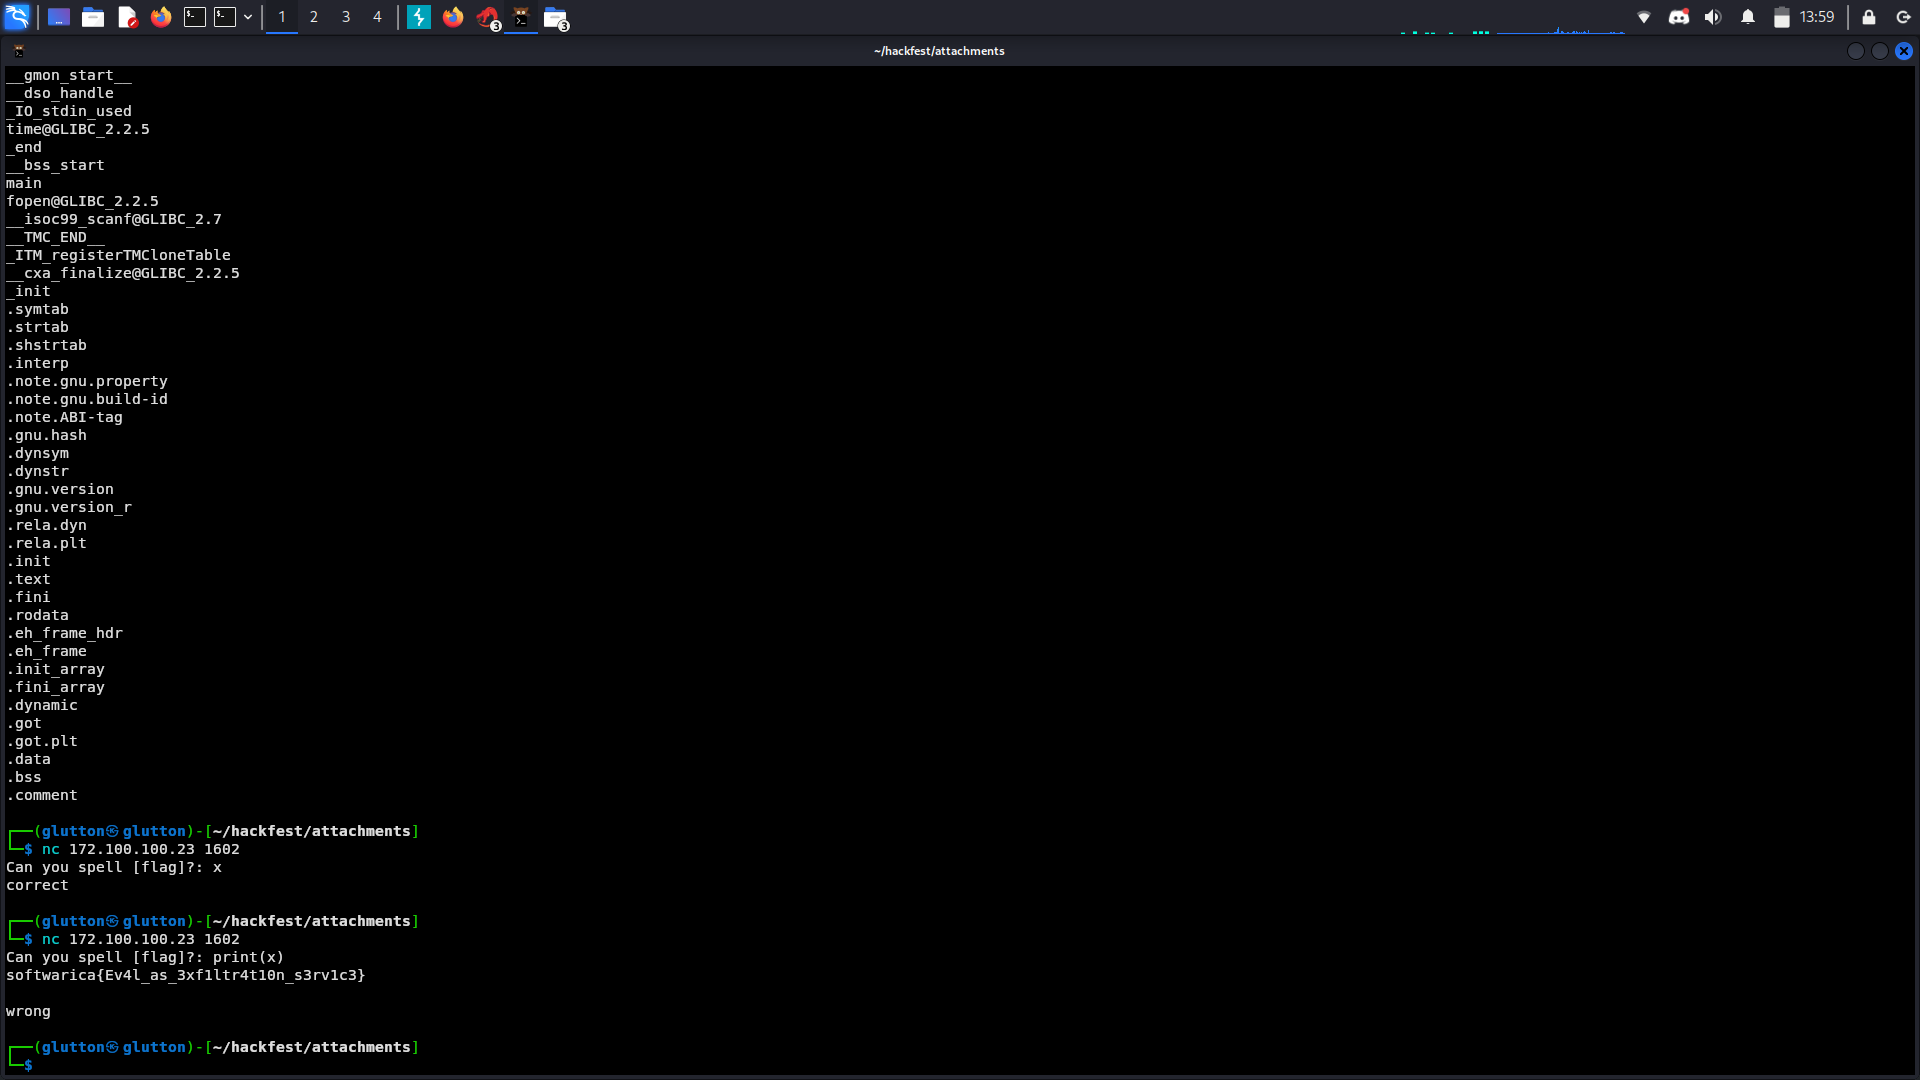Screen dimensions: 1920x1080
Task: Toggle the Wi-Fi network indicator
Action: (x=1643, y=16)
